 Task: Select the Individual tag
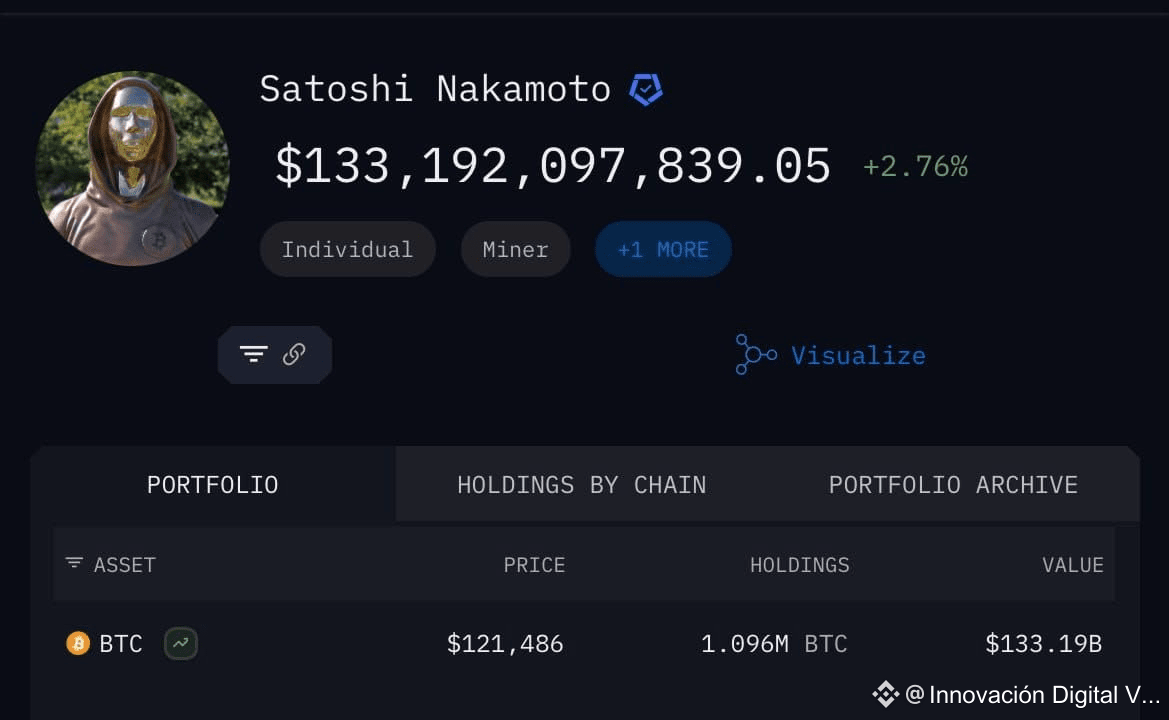point(347,249)
